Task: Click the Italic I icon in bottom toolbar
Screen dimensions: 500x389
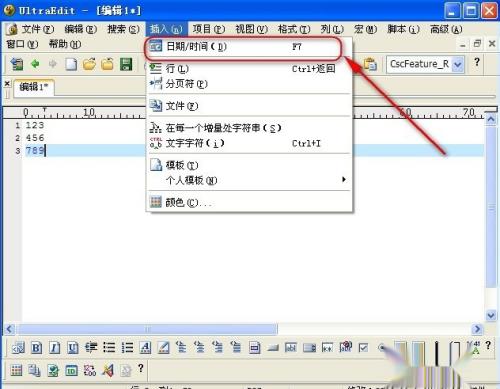Action: point(54,348)
